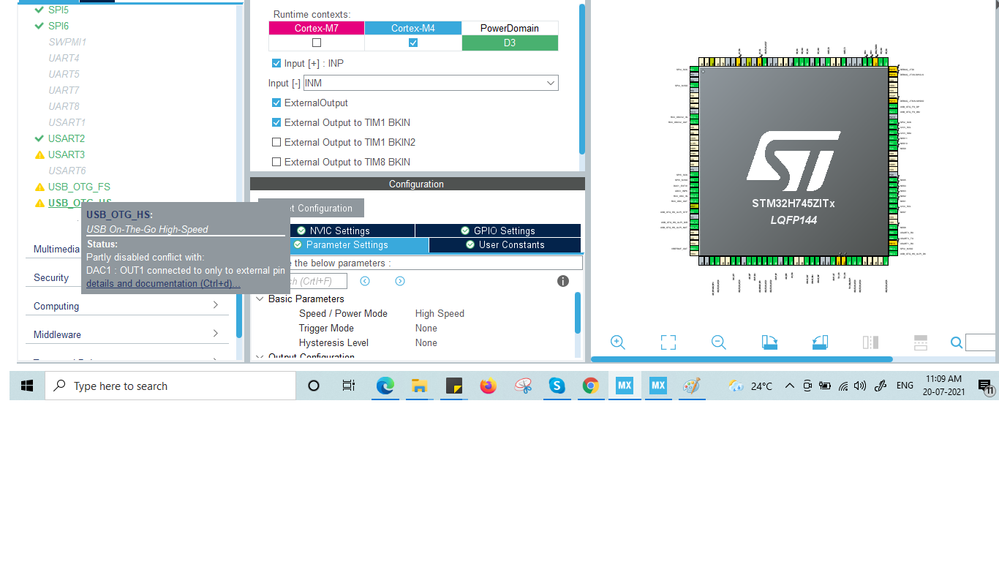The width and height of the screenshot is (999, 562).
Task: Switch to first STM32CubeMX window
Action: 624,385
